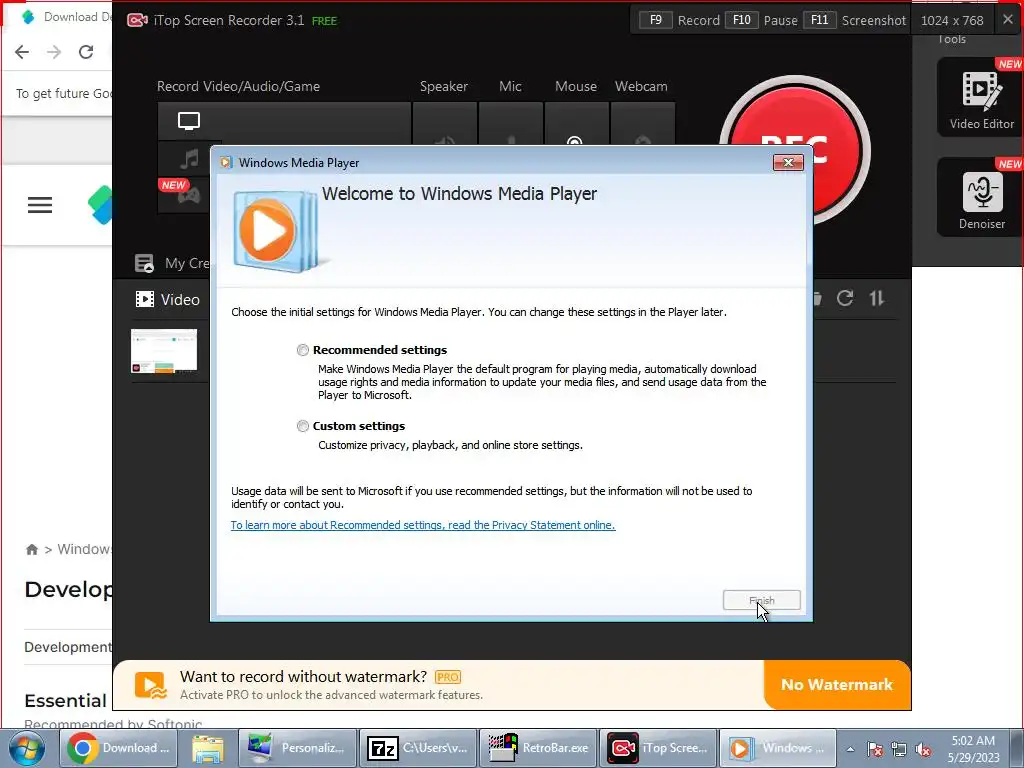Open the Denoiser tool
The width and height of the screenshot is (1024, 768).
[x=980, y=197]
